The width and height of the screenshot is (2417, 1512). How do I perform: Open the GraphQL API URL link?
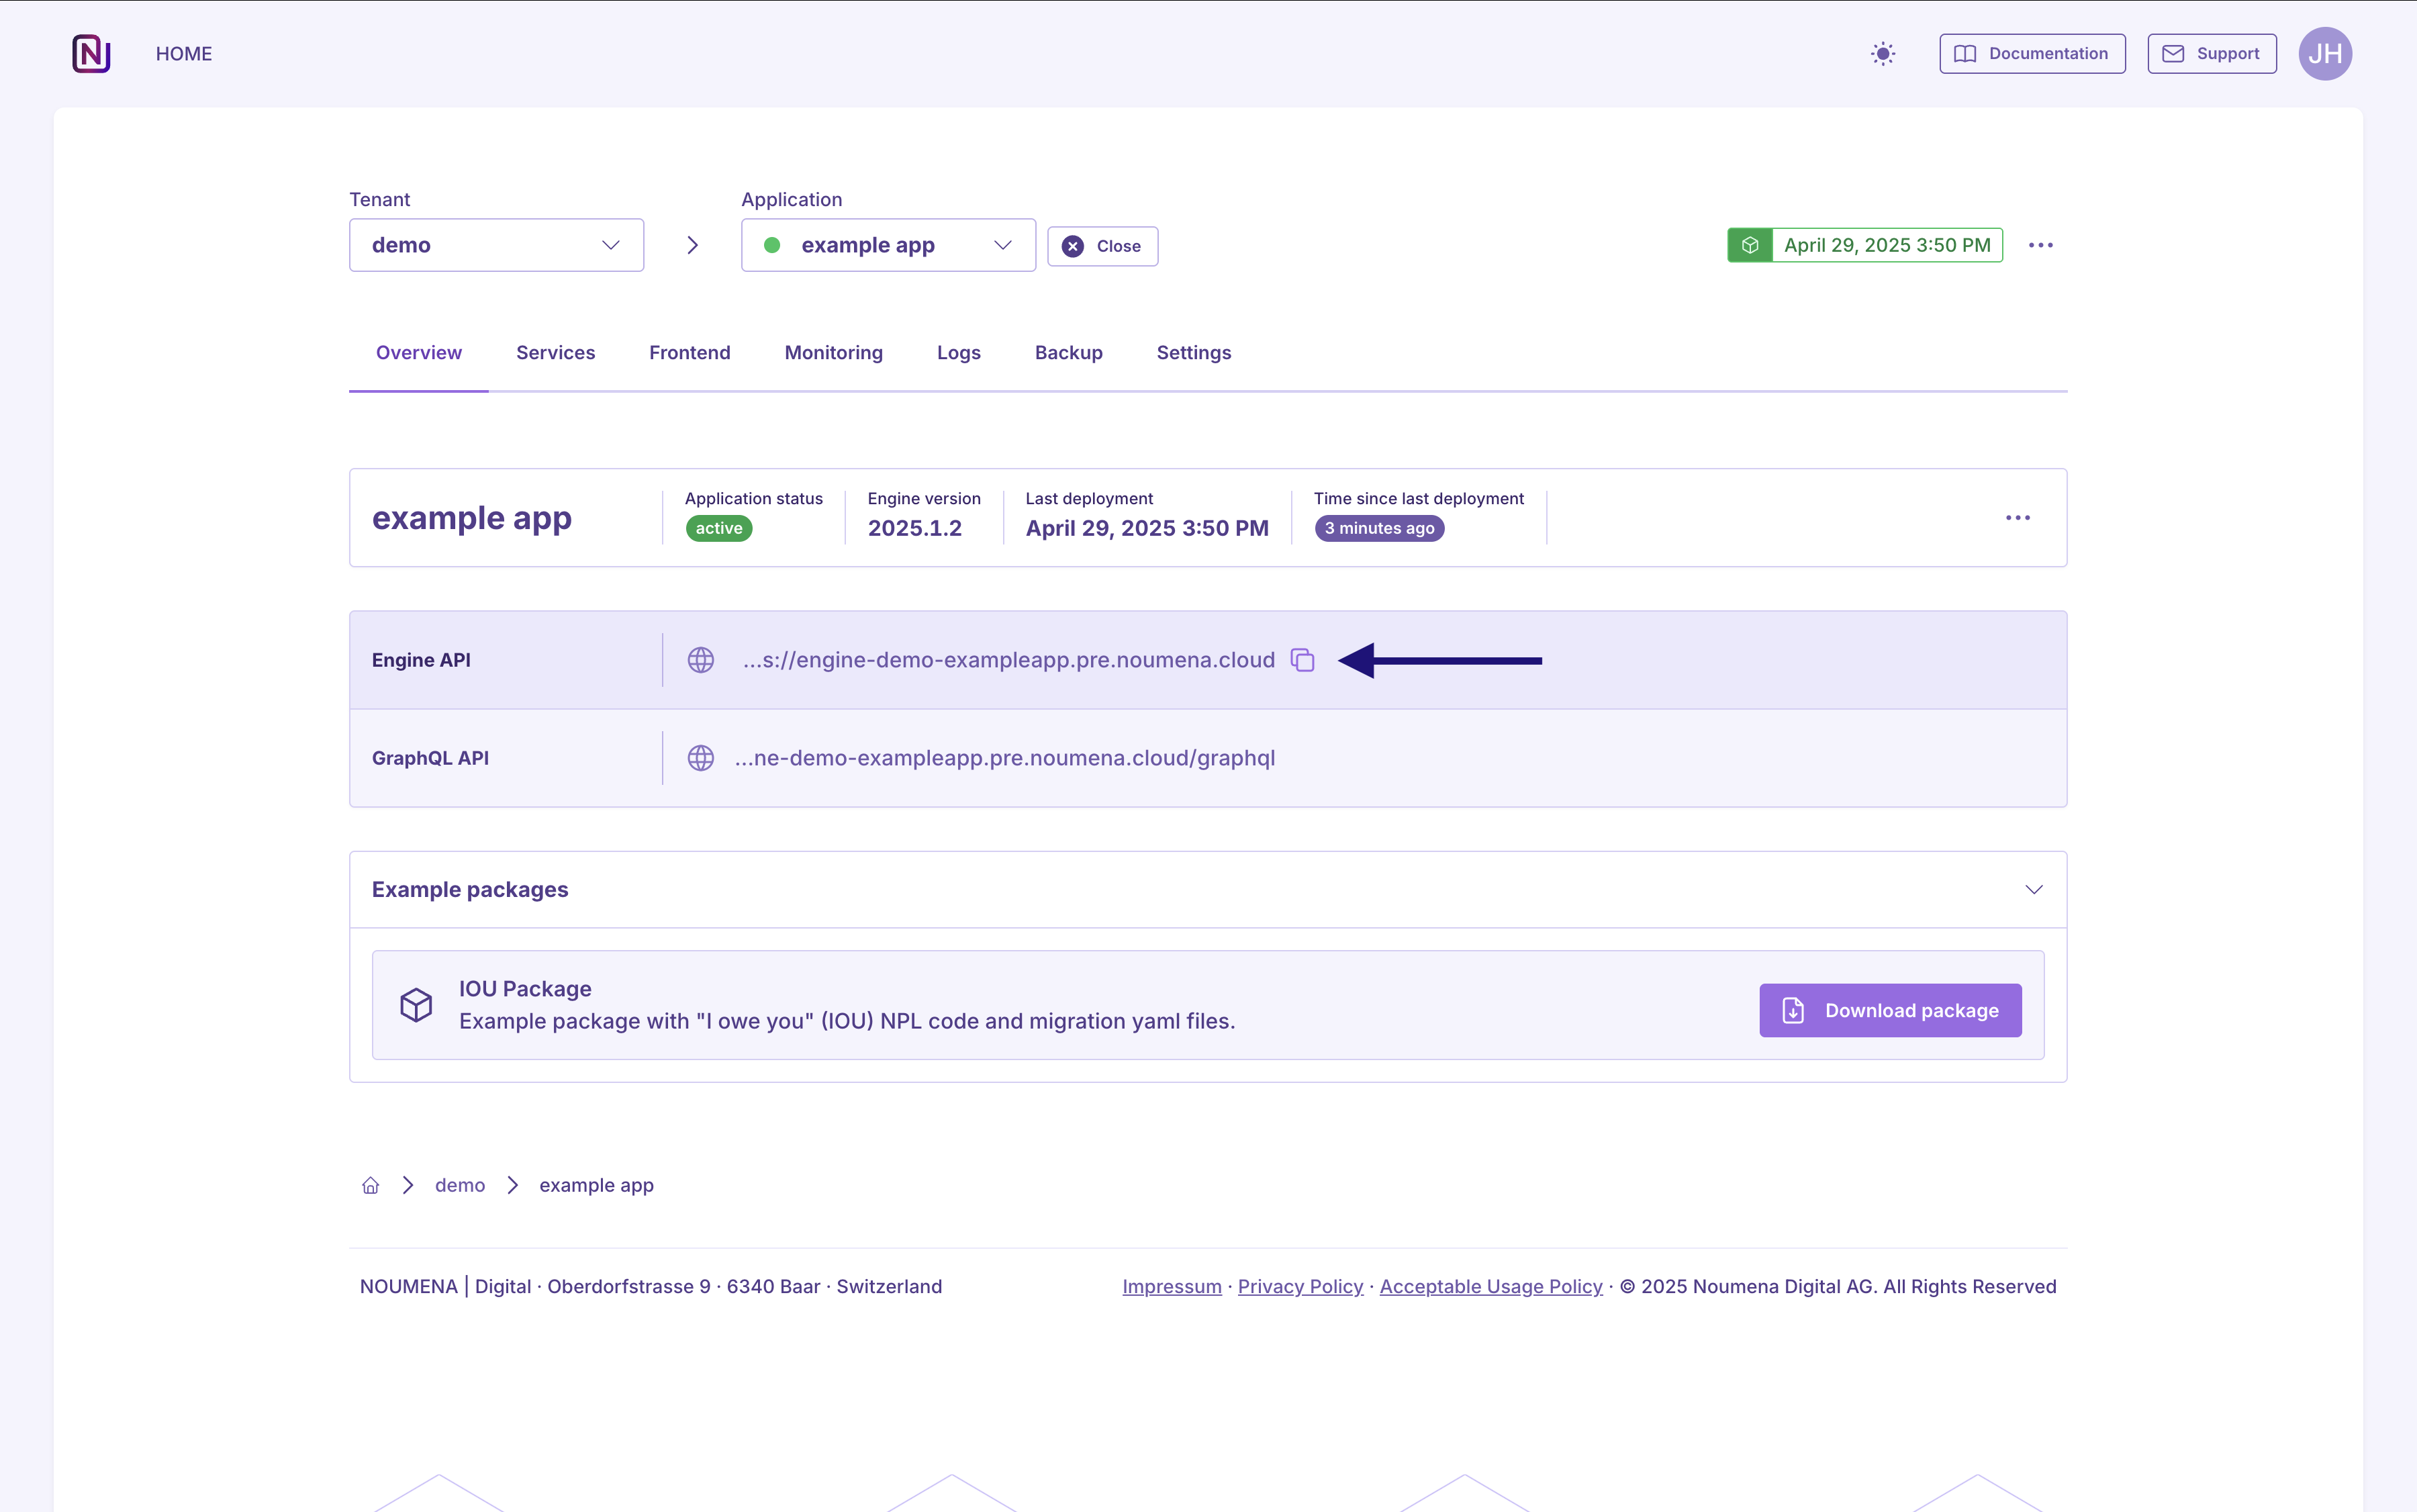[1004, 758]
